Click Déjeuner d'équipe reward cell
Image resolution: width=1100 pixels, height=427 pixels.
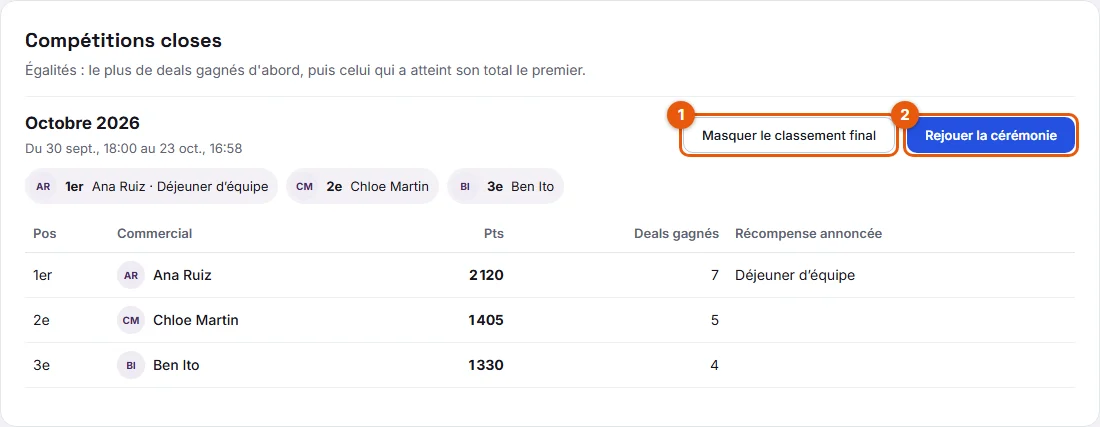(795, 276)
